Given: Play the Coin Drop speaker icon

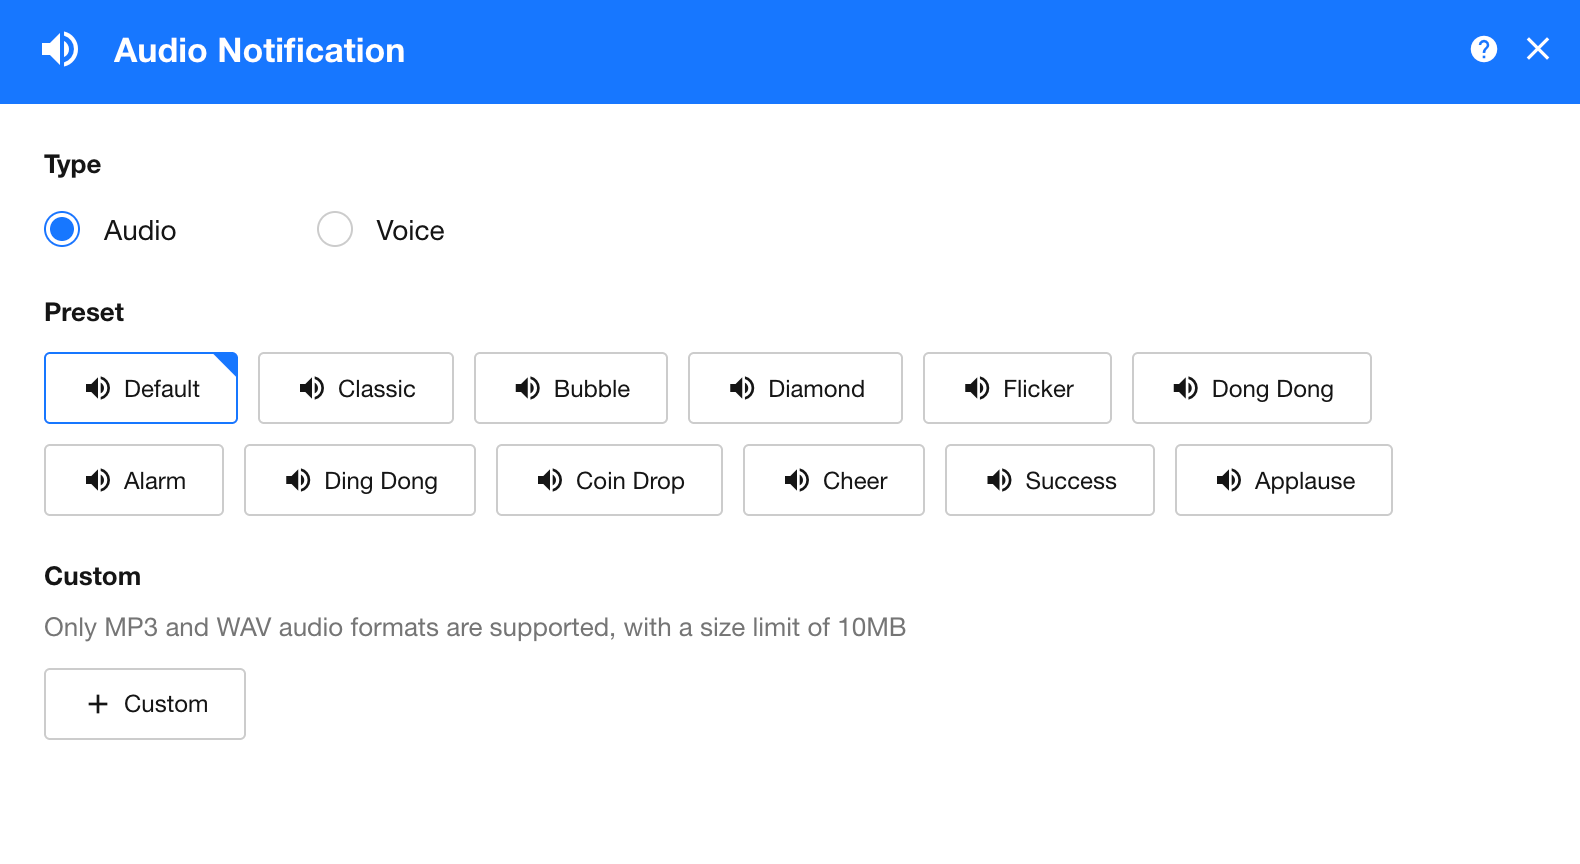Looking at the screenshot, I should [550, 480].
